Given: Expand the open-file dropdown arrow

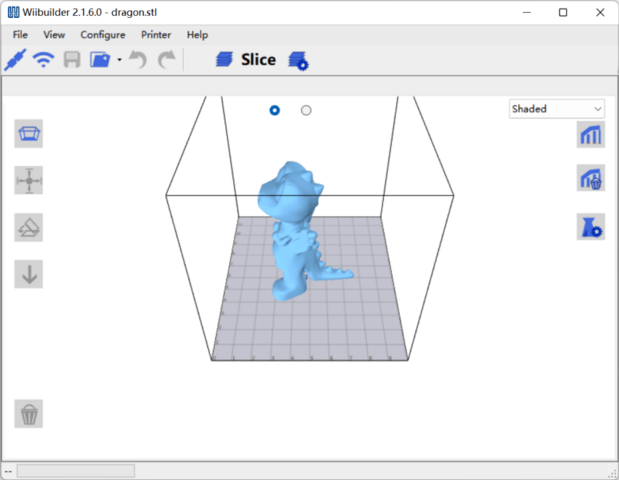Looking at the screenshot, I should (x=119, y=60).
